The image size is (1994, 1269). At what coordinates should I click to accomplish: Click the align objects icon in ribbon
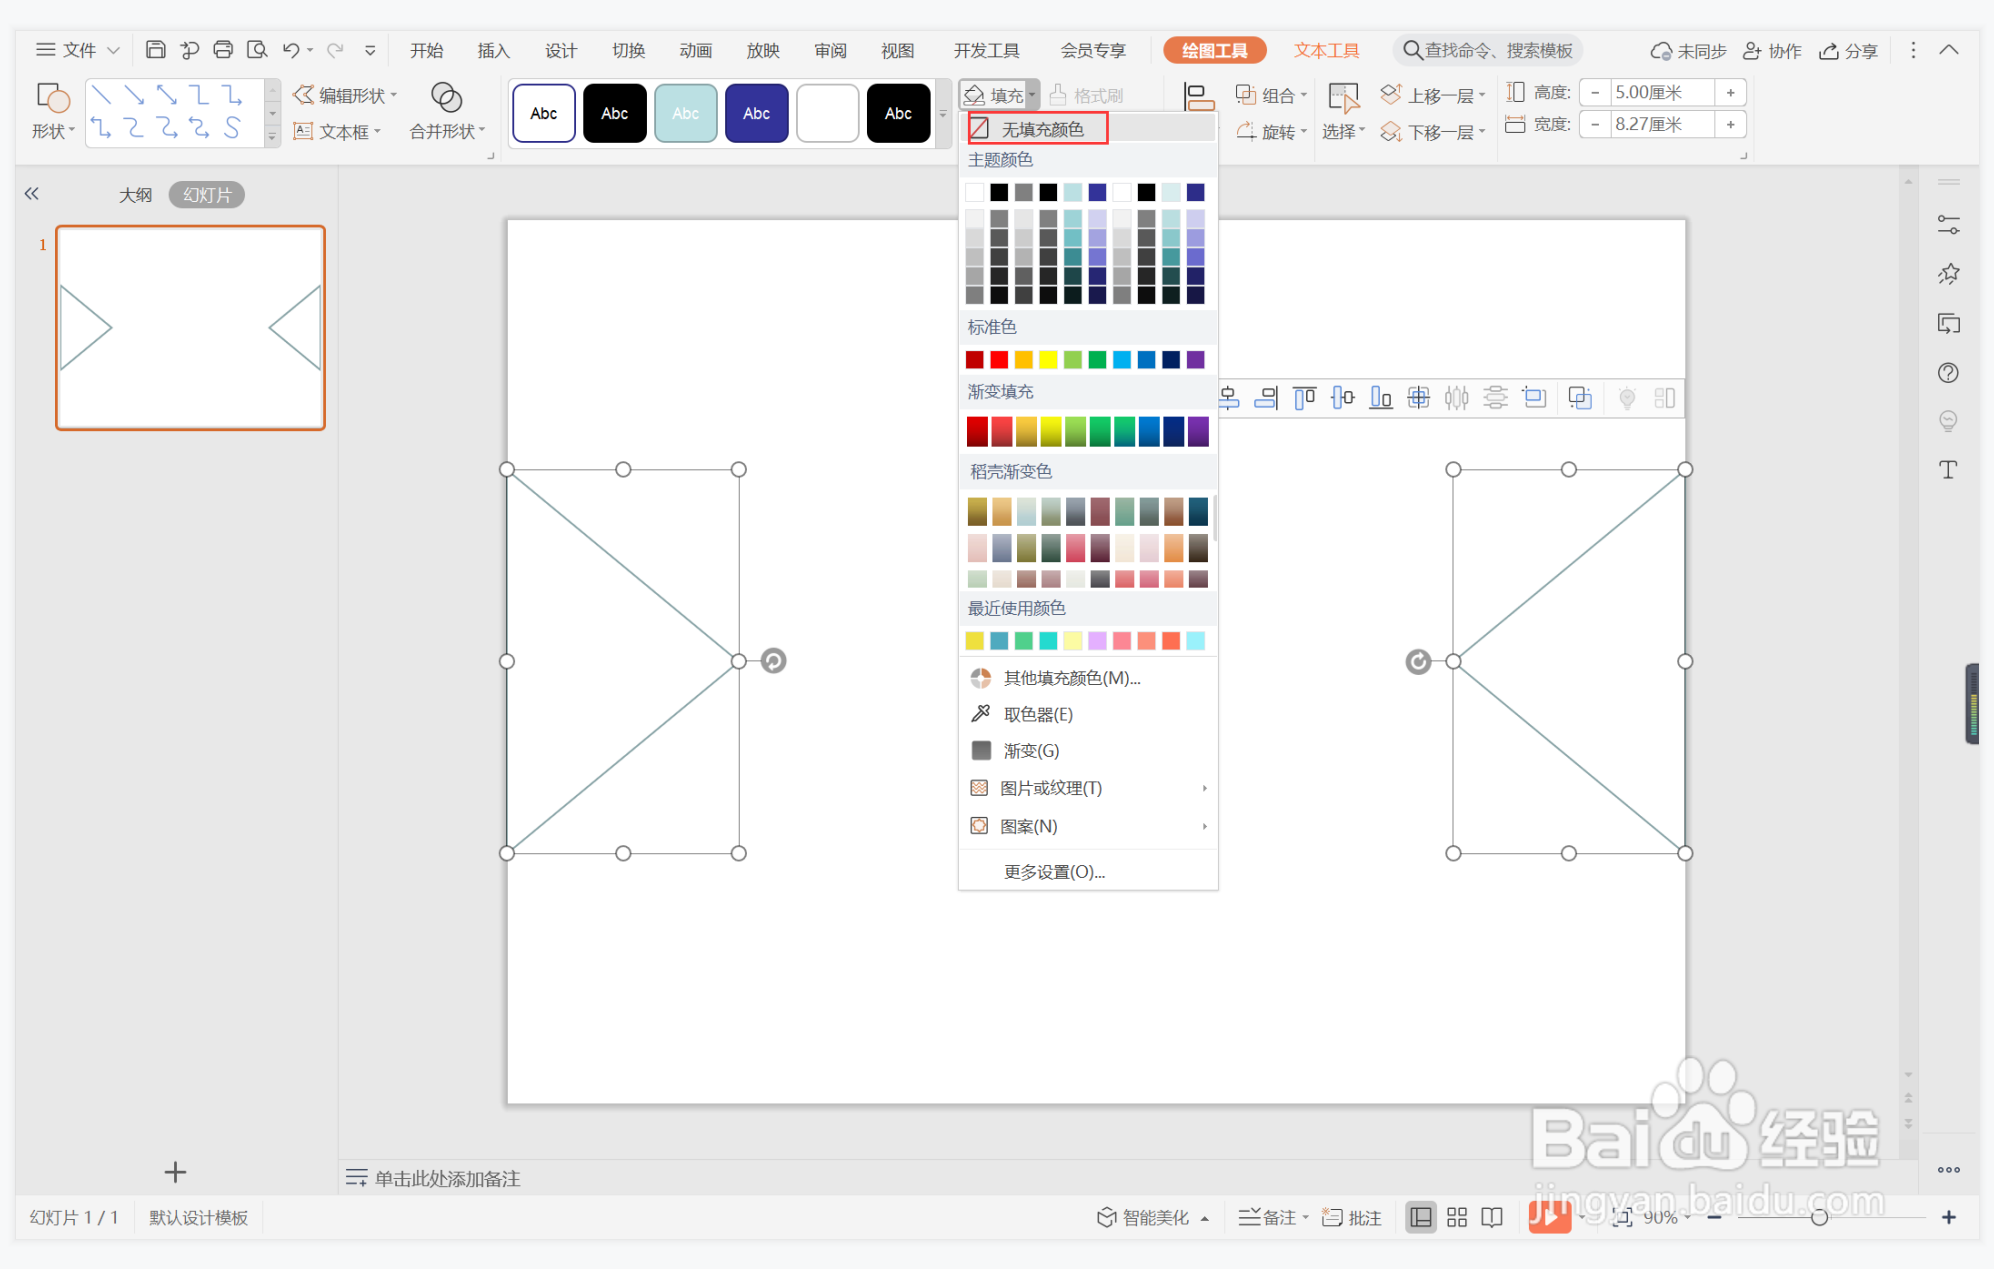[1198, 97]
